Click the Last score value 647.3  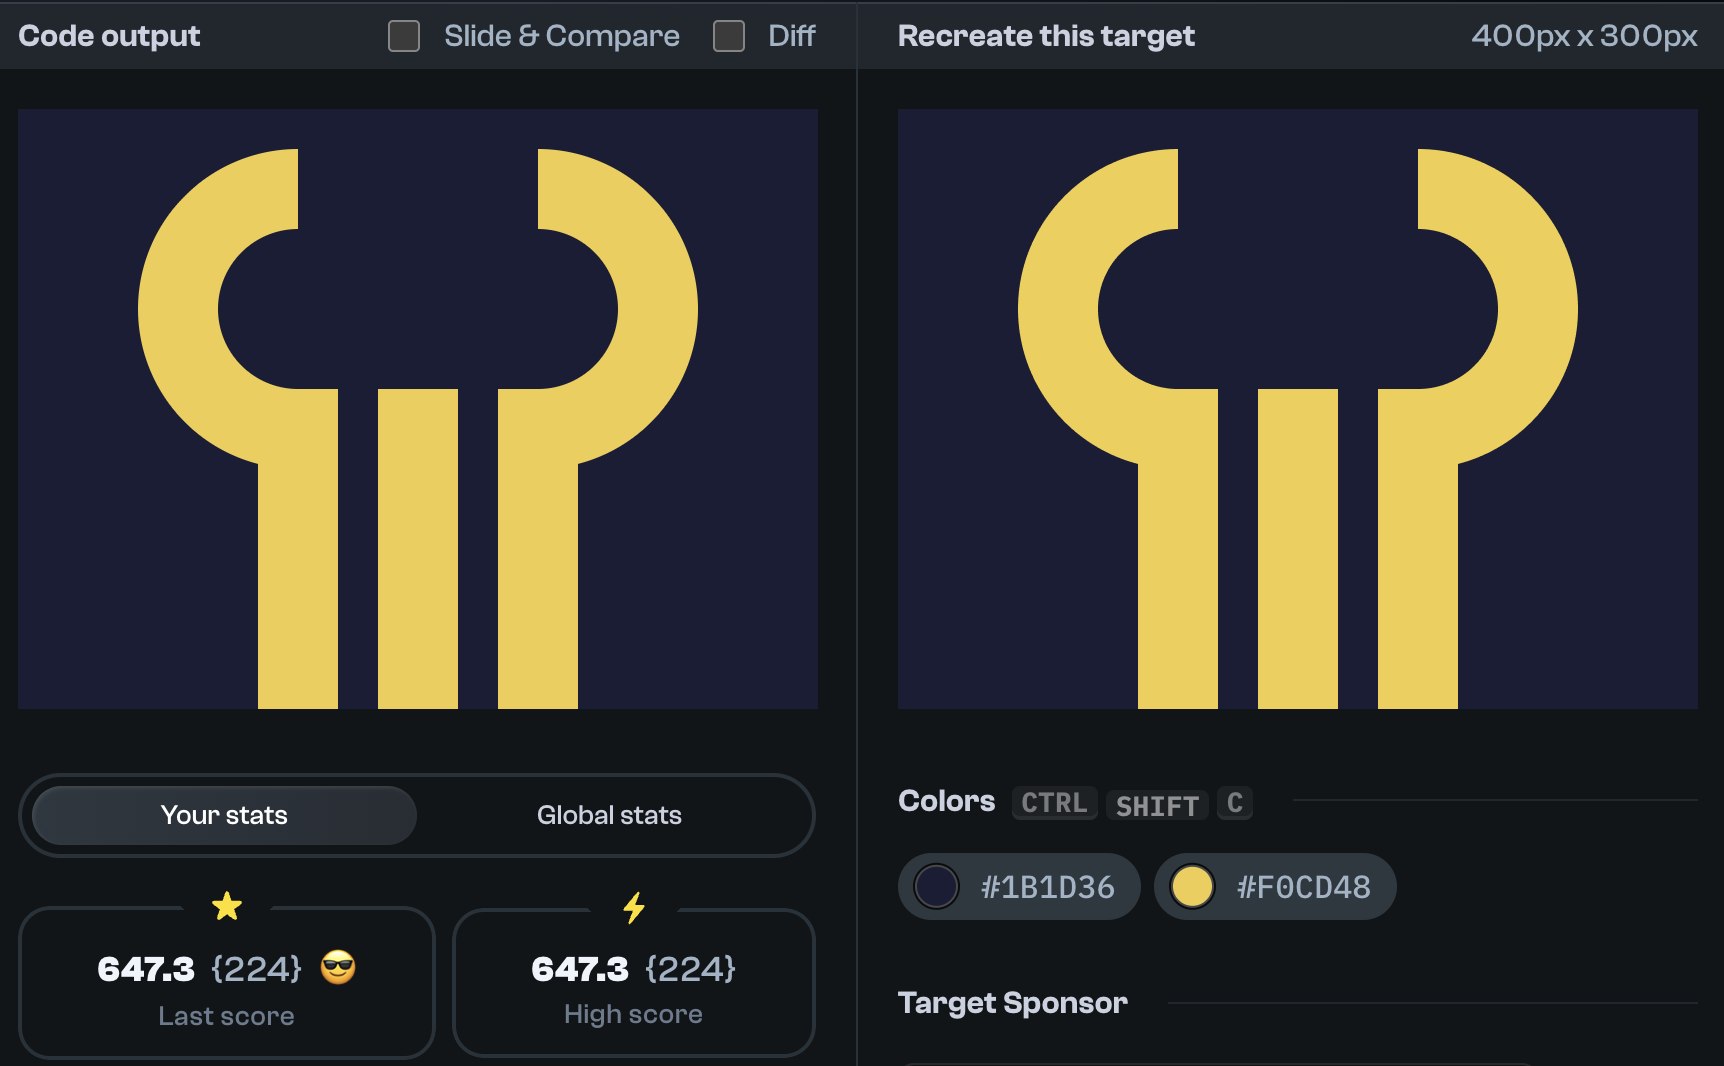point(146,969)
